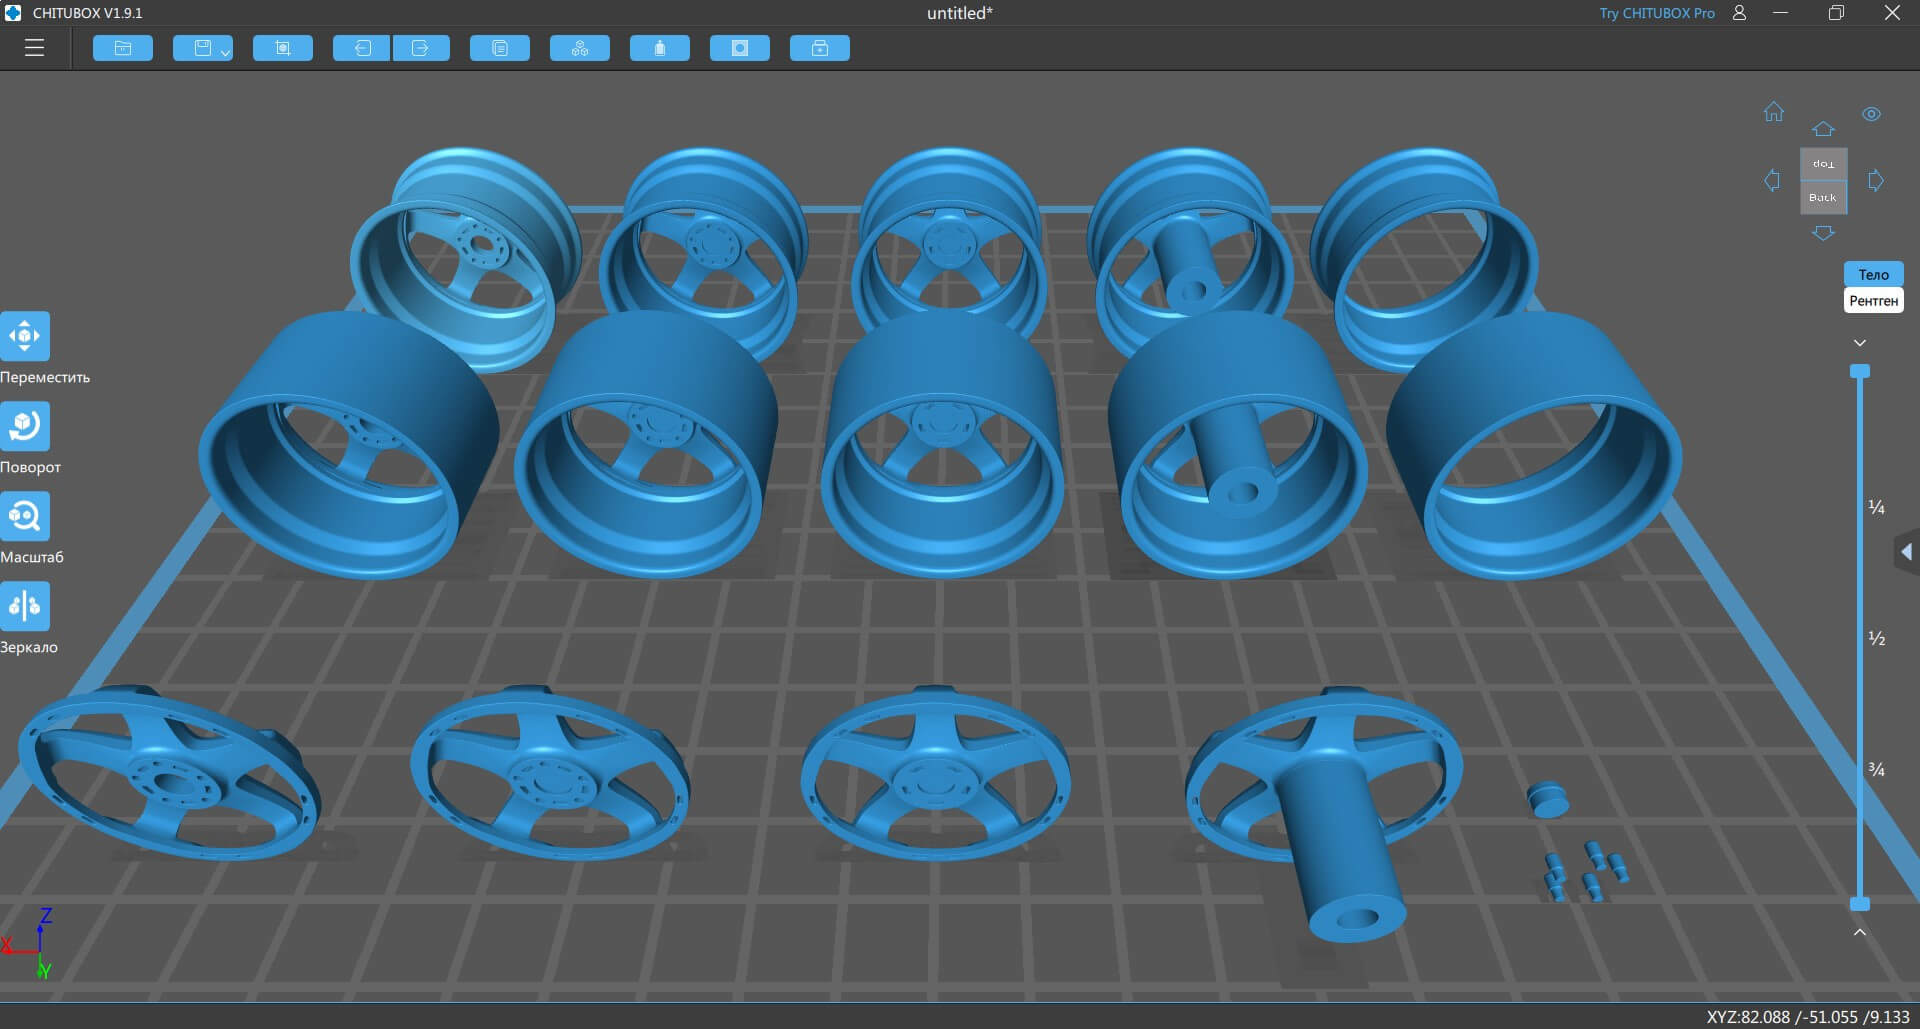Viewport: 1920px width, 1029px height.
Task: Click the save project floppy disk icon
Action: (x=202, y=48)
